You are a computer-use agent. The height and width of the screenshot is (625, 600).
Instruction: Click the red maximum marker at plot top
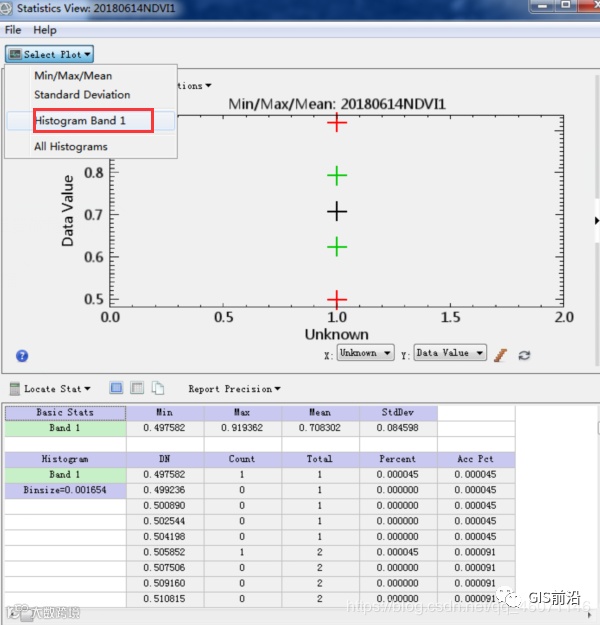(337, 122)
